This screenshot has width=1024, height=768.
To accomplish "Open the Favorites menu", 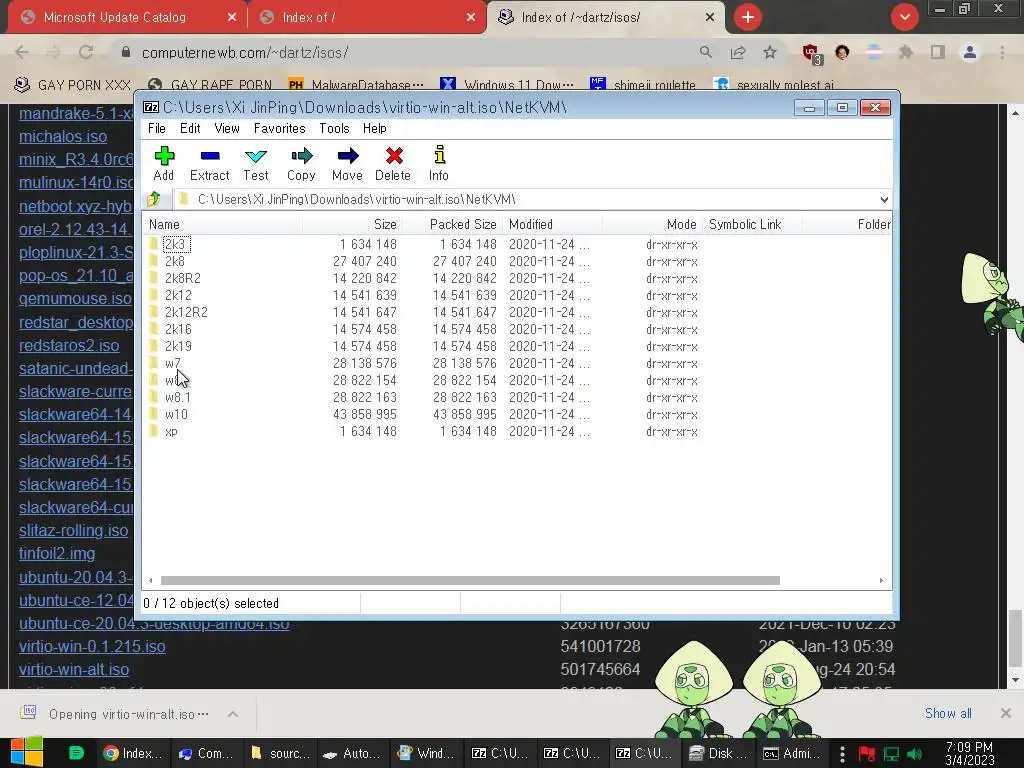I will point(280,129).
